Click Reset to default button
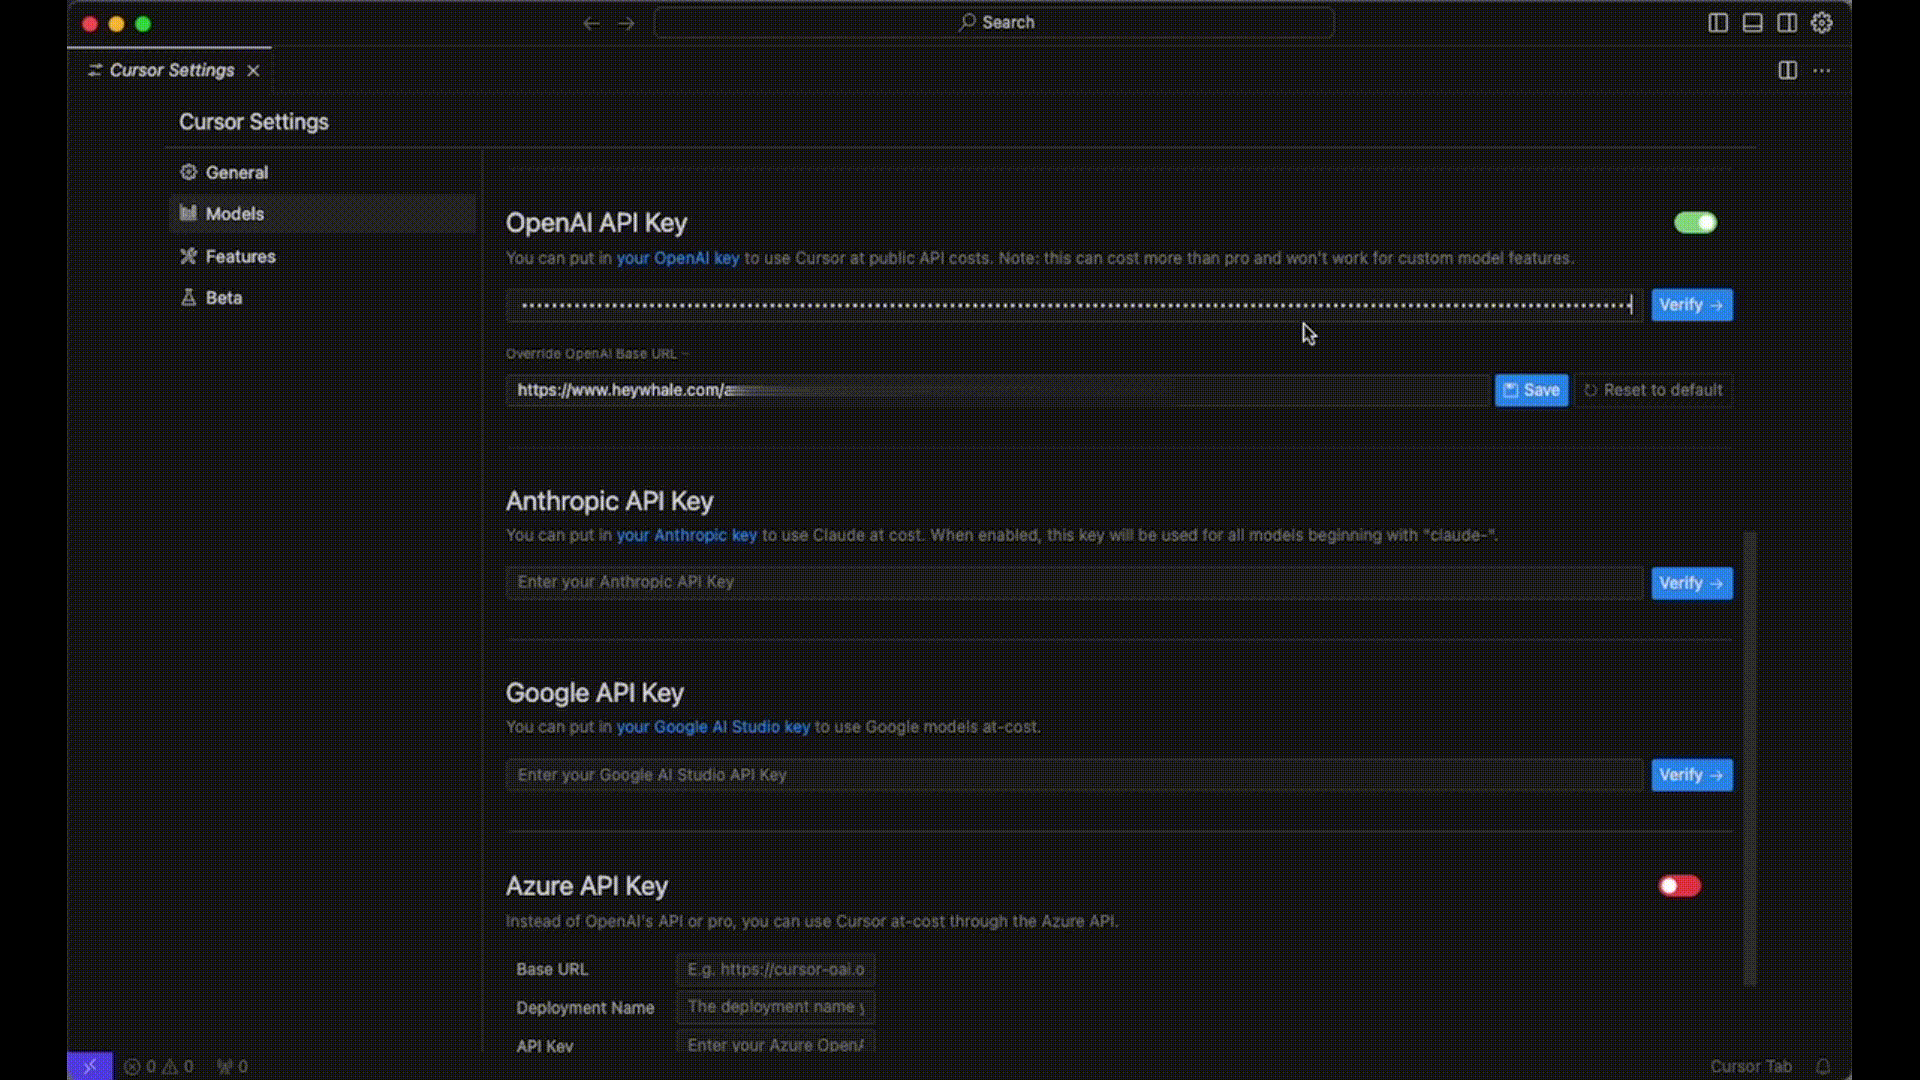Screen dimensions: 1920x1080 tap(1654, 390)
